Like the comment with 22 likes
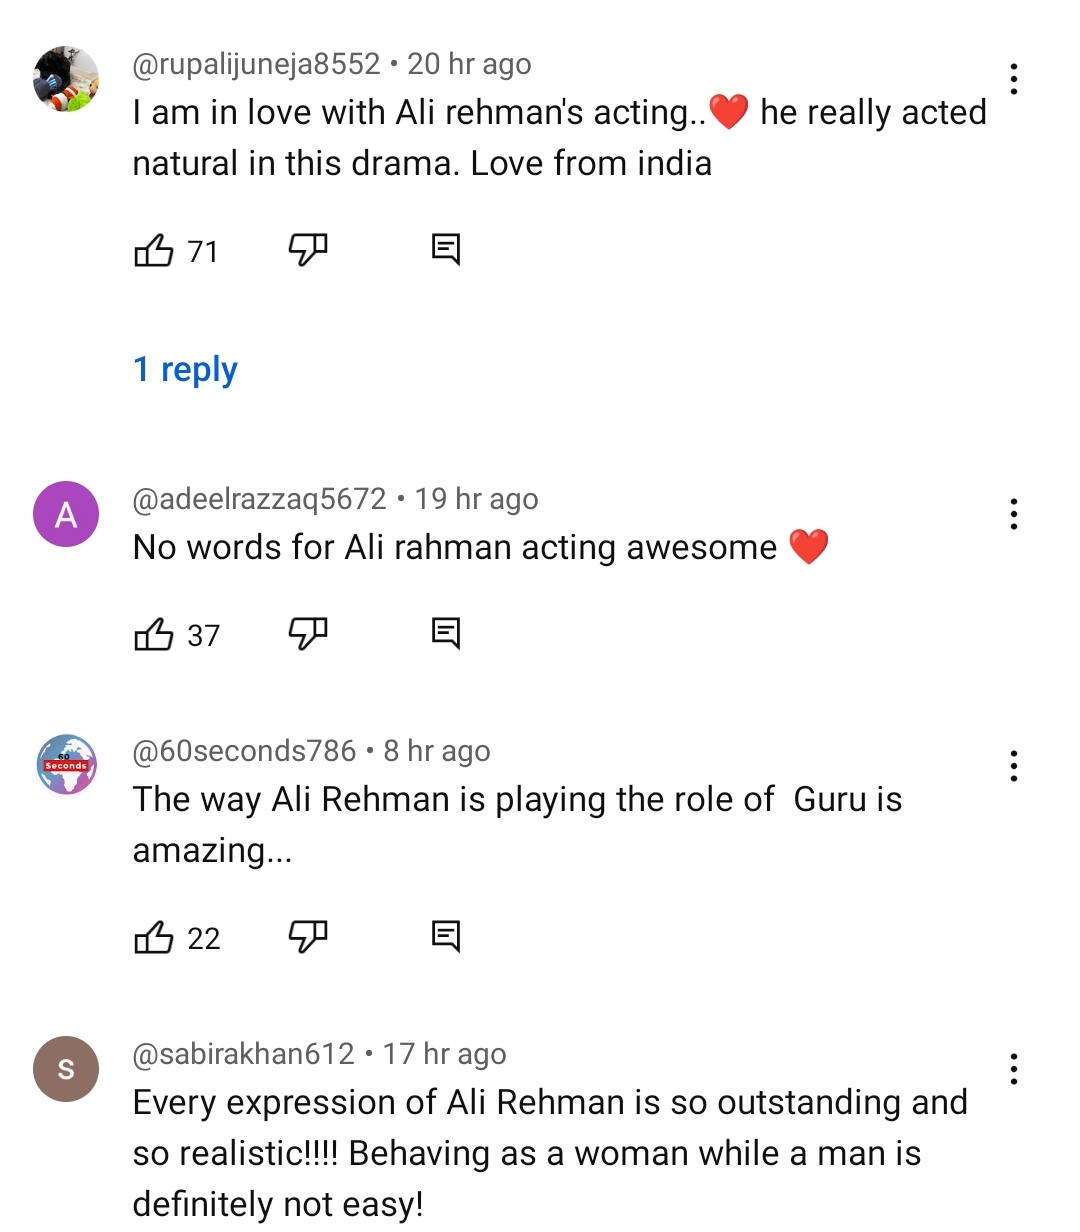Viewport: 1080px width, 1232px height. [x=152, y=936]
